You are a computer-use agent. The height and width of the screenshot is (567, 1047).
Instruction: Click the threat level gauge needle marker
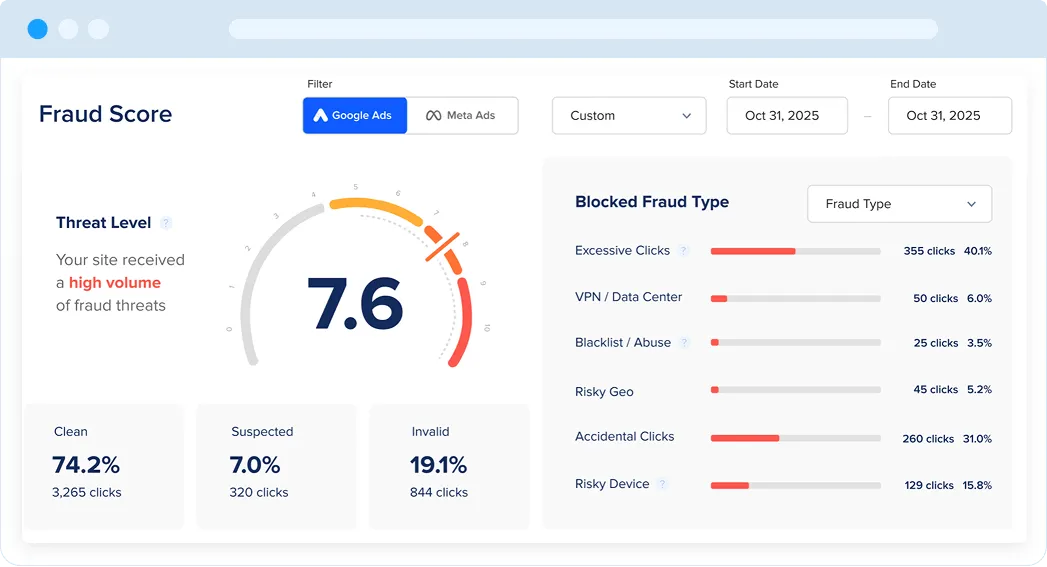tap(443, 246)
